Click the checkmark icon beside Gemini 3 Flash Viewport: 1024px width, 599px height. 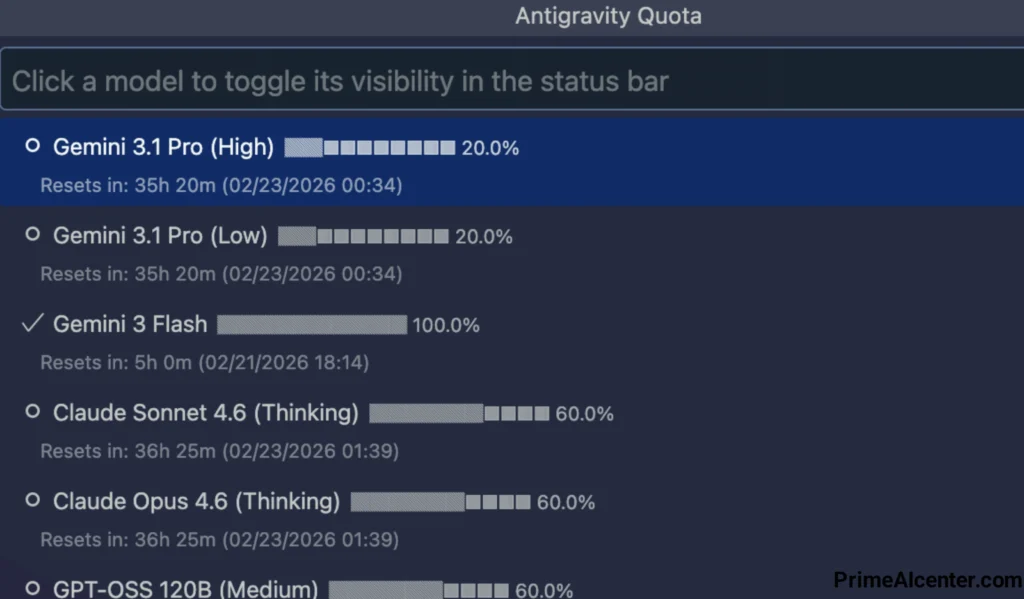coord(32,323)
